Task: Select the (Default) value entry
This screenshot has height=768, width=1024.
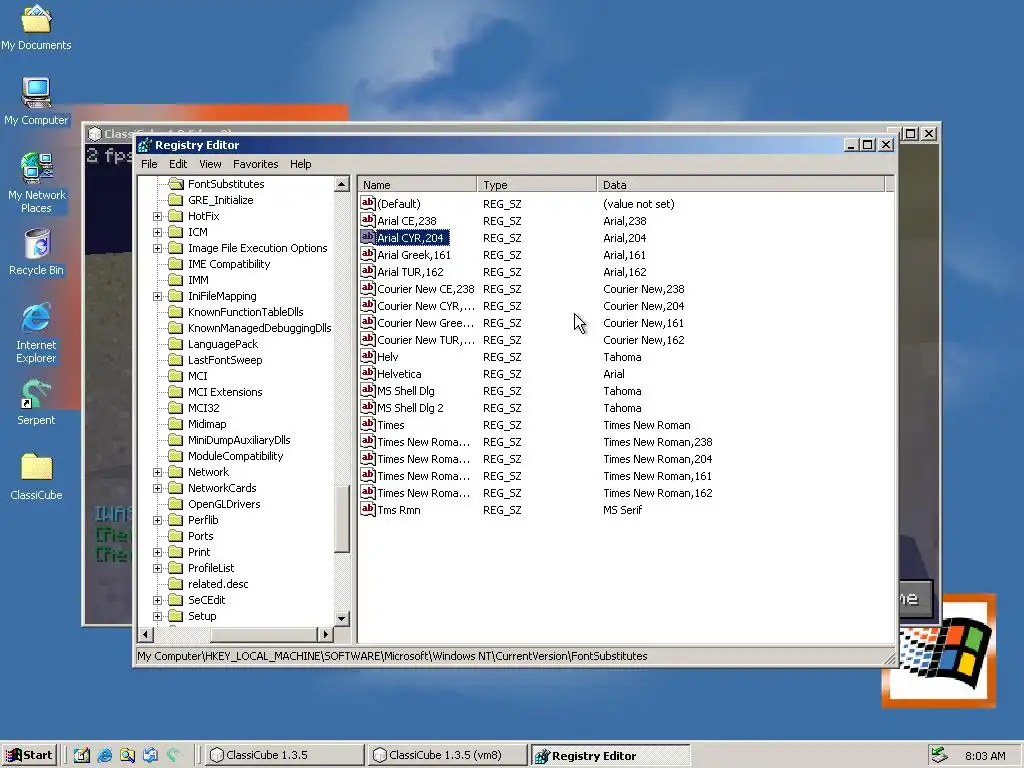Action: (x=398, y=204)
